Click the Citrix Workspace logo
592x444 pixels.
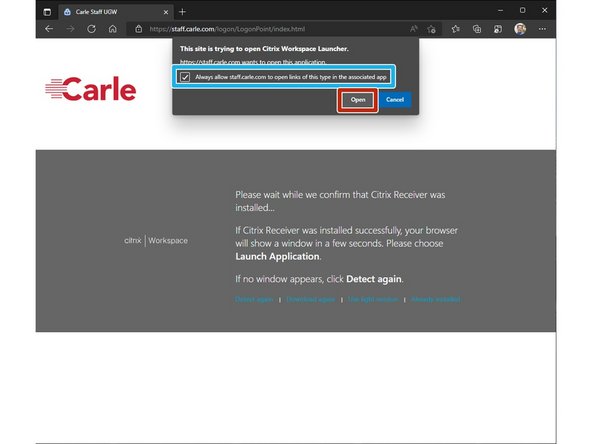pos(156,240)
